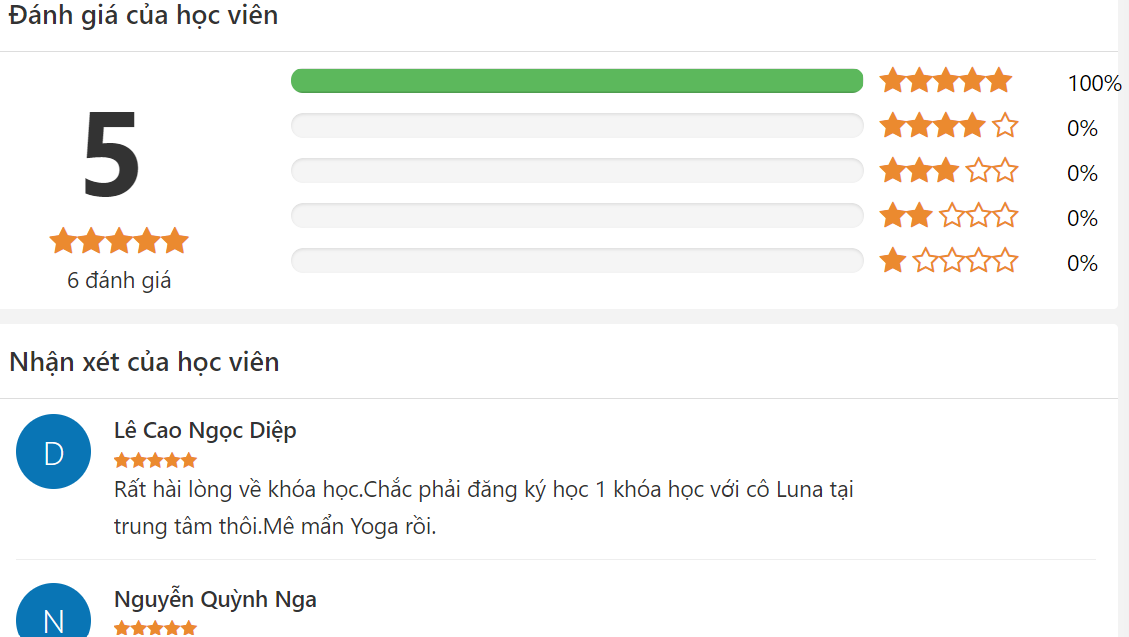
Task: Click the reviewer name Lê Cao Ngọc Diệp
Action: (204, 430)
